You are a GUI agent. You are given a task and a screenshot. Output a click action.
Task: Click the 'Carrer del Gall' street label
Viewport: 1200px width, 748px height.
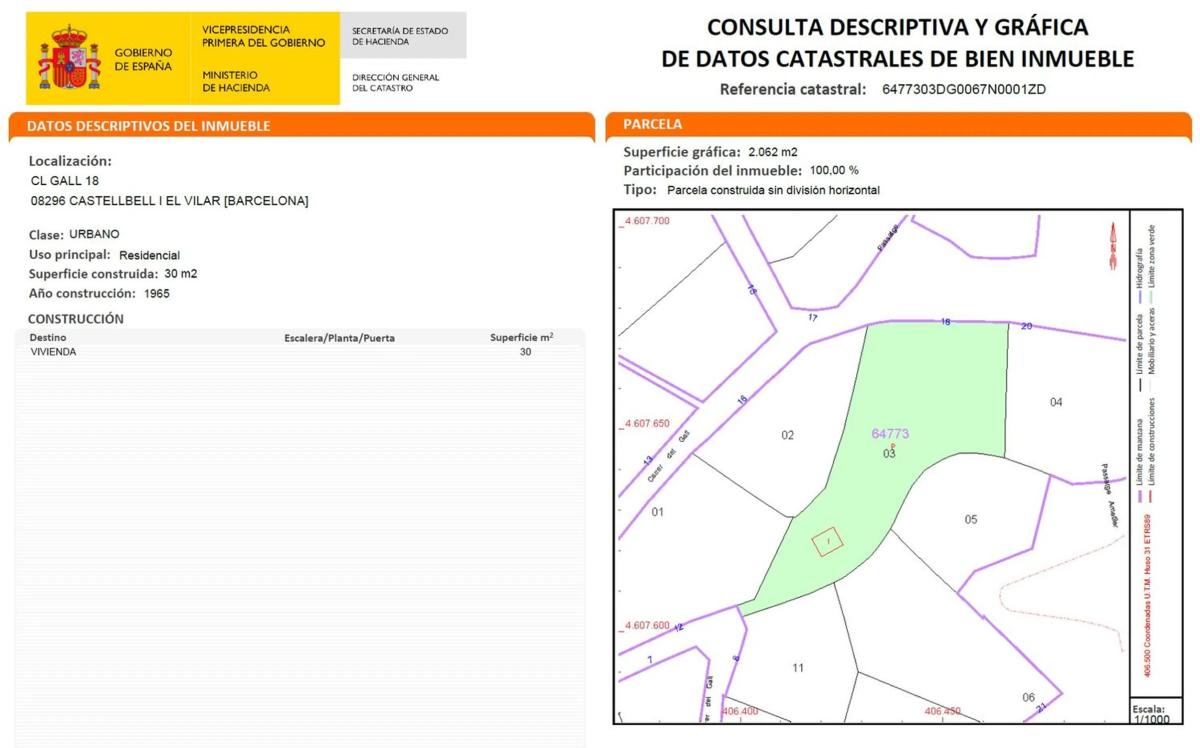point(668,459)
